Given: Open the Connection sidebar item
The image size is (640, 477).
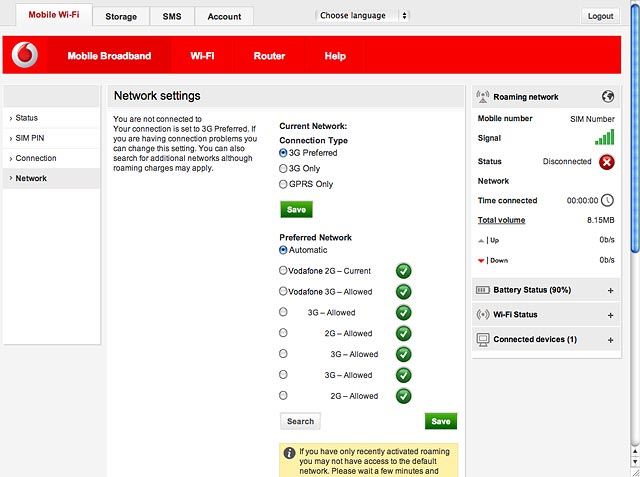Looking at the screenshot, I should pyautogui.click(x=51, y=158).
